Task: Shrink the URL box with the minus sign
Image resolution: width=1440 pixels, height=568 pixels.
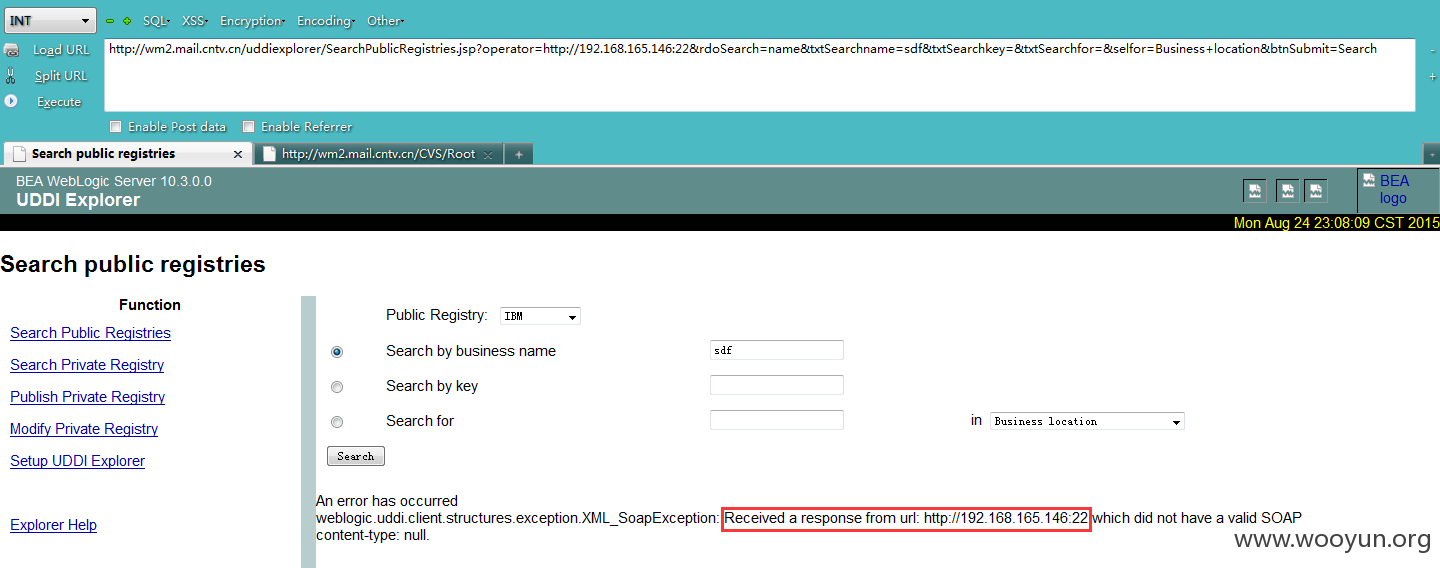Action: (1432, 50)
